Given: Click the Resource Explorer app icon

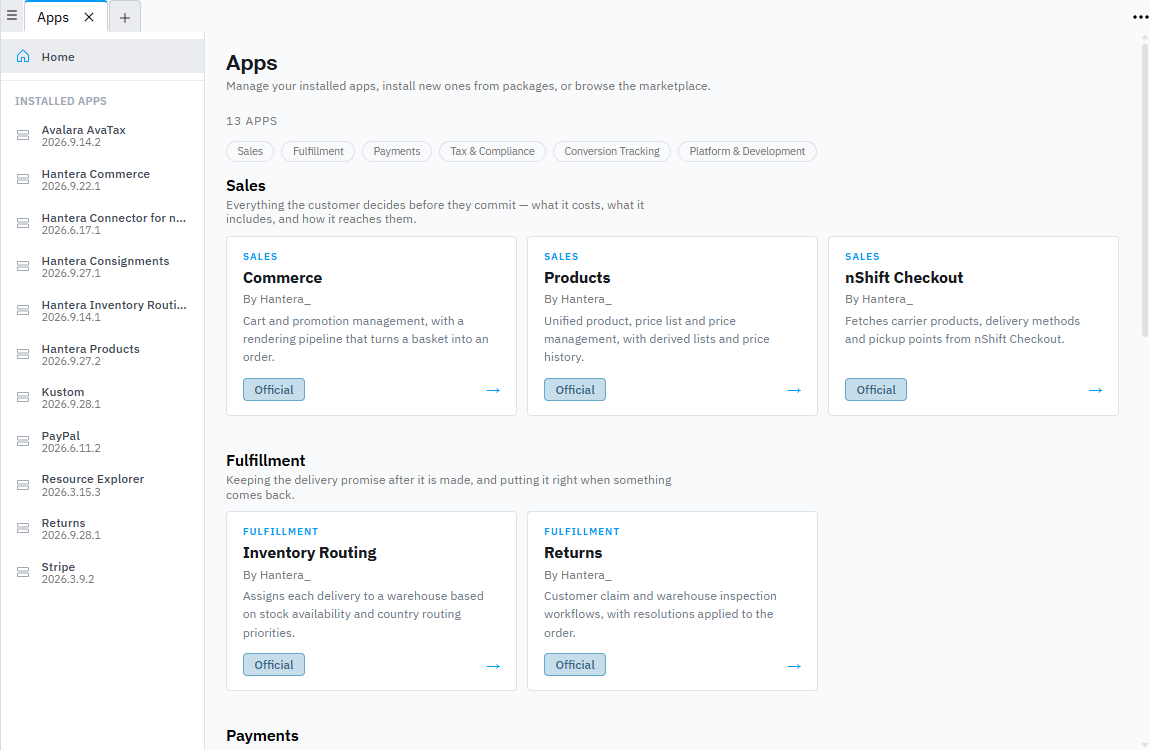Looking at the screenshot, I should click(x=23, y=485).
